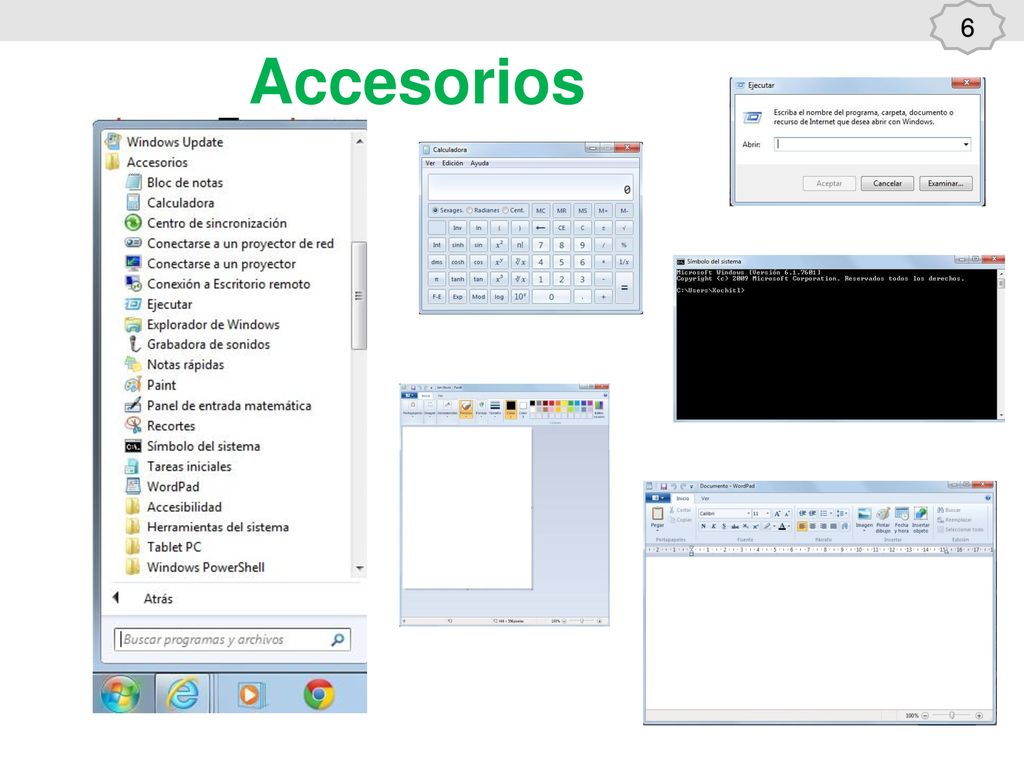
Task: Click Buscar programas y archivos search box
Action: [232, 639]
